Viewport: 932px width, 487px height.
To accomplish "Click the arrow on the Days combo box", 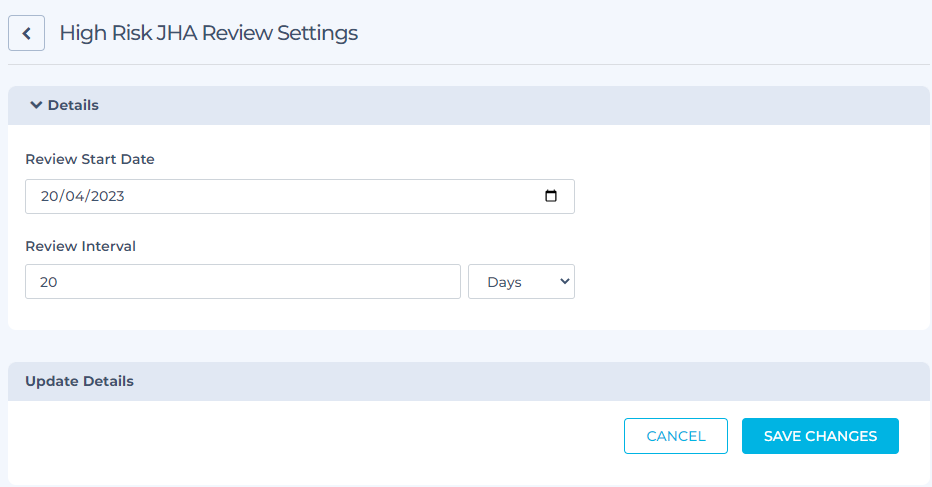I will [x=565, y=281].
